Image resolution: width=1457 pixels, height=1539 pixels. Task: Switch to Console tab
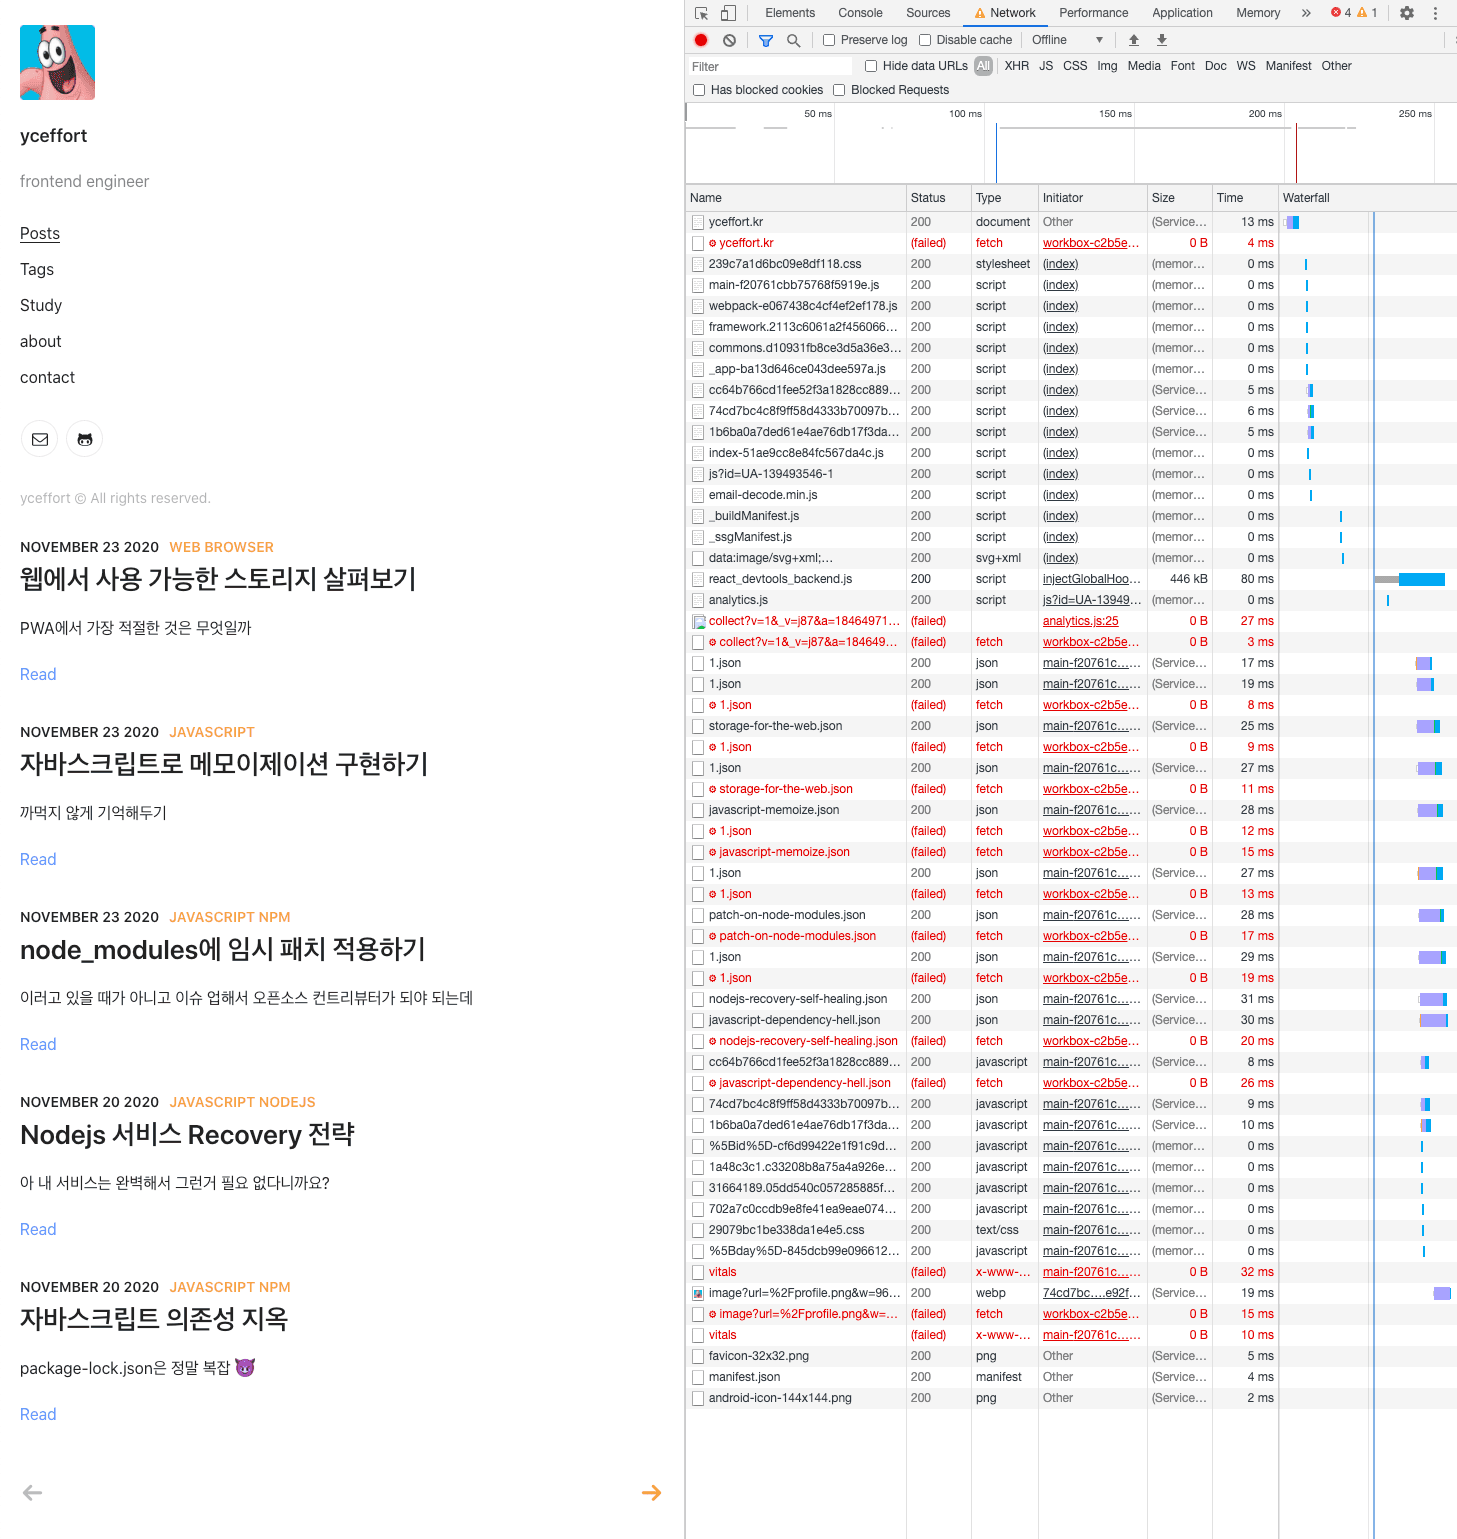coord(860,13)
